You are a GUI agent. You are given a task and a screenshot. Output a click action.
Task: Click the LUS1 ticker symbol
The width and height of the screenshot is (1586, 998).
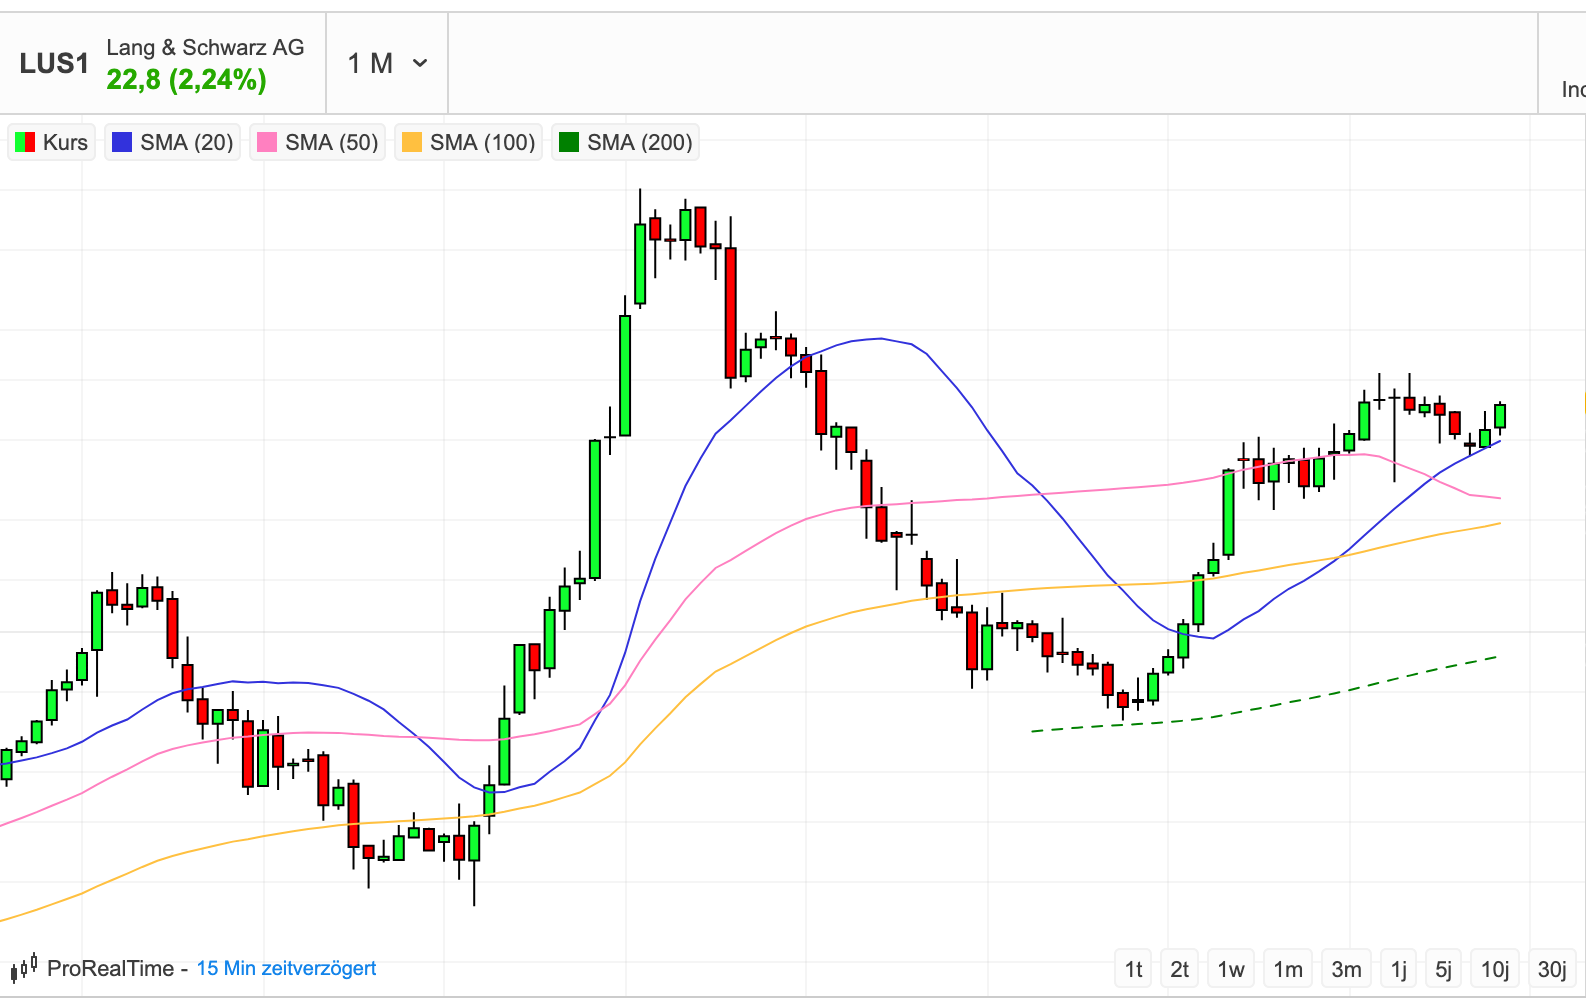click(54, 64)
